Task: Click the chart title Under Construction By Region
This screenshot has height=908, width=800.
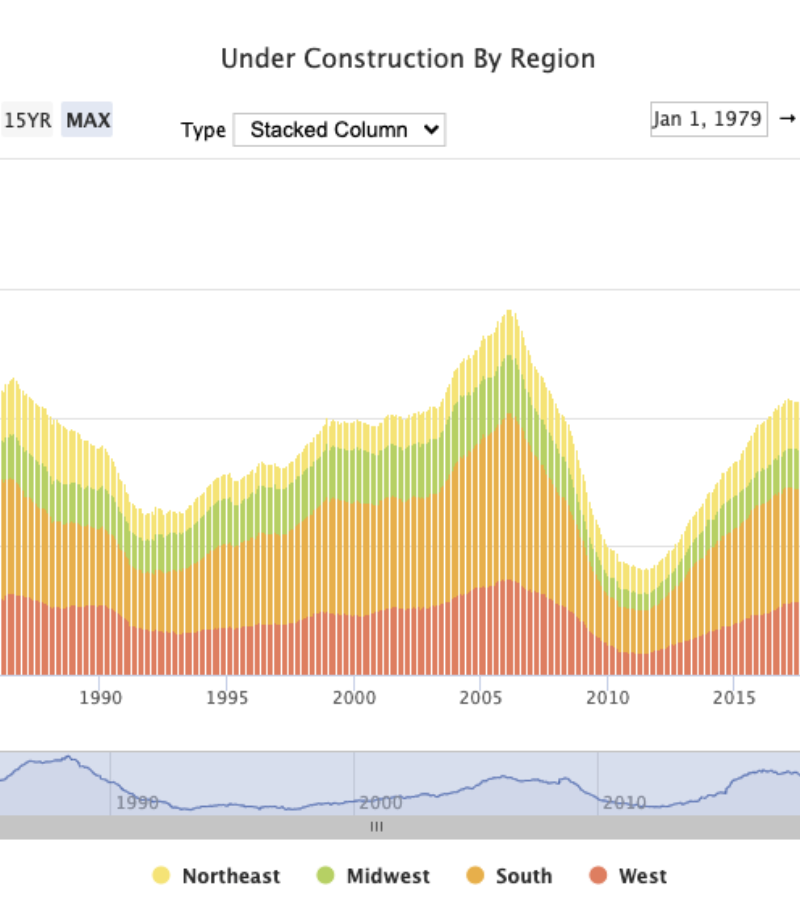Action: pos(408,59)
